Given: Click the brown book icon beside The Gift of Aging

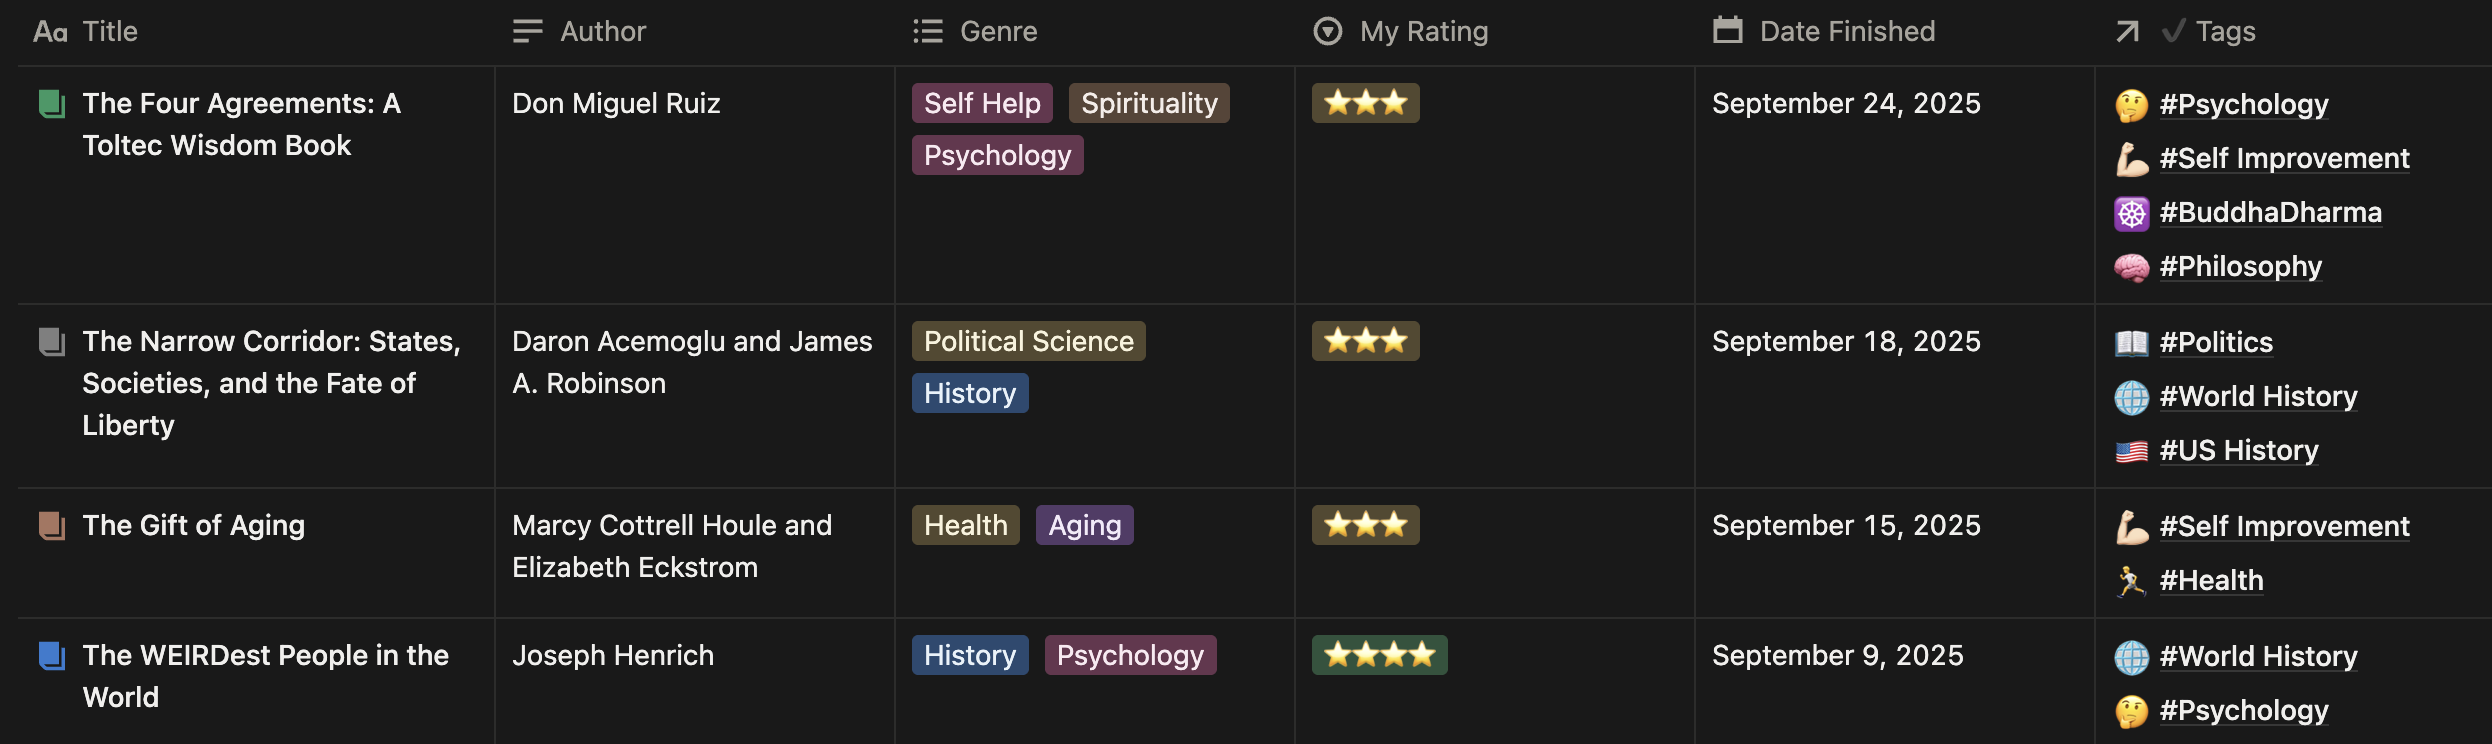Looking at the screenshot, I should pos(51,526).
